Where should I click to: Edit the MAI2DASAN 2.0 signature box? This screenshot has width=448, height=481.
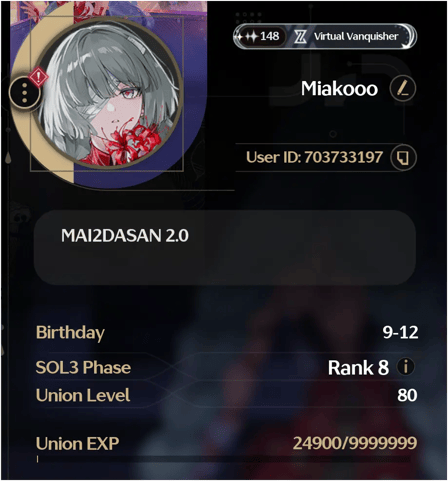[225, 248]
